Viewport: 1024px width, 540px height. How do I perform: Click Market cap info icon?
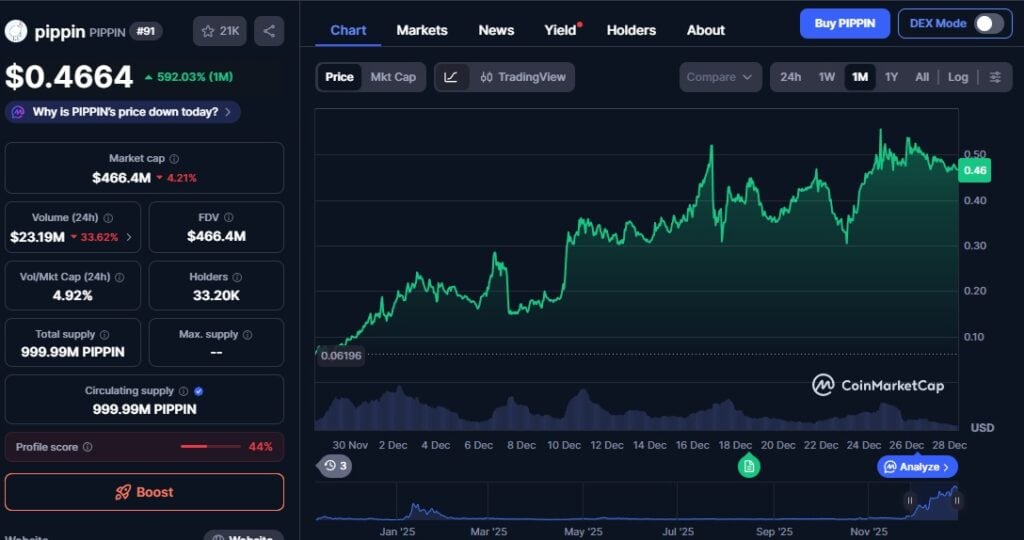(174, 159)
